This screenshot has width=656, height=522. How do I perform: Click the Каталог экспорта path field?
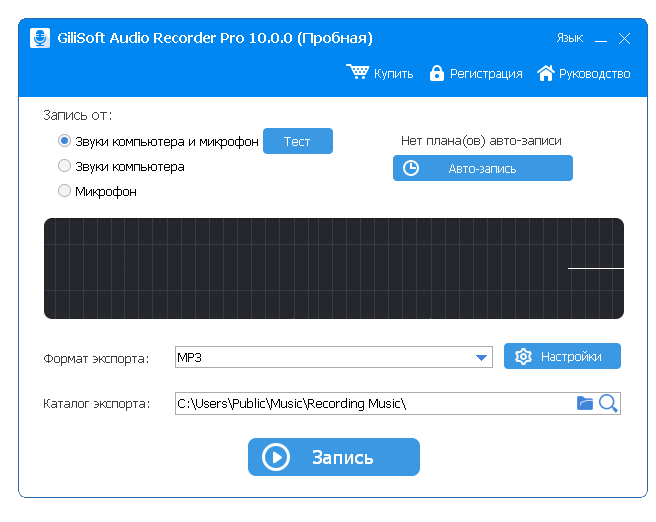370,403
